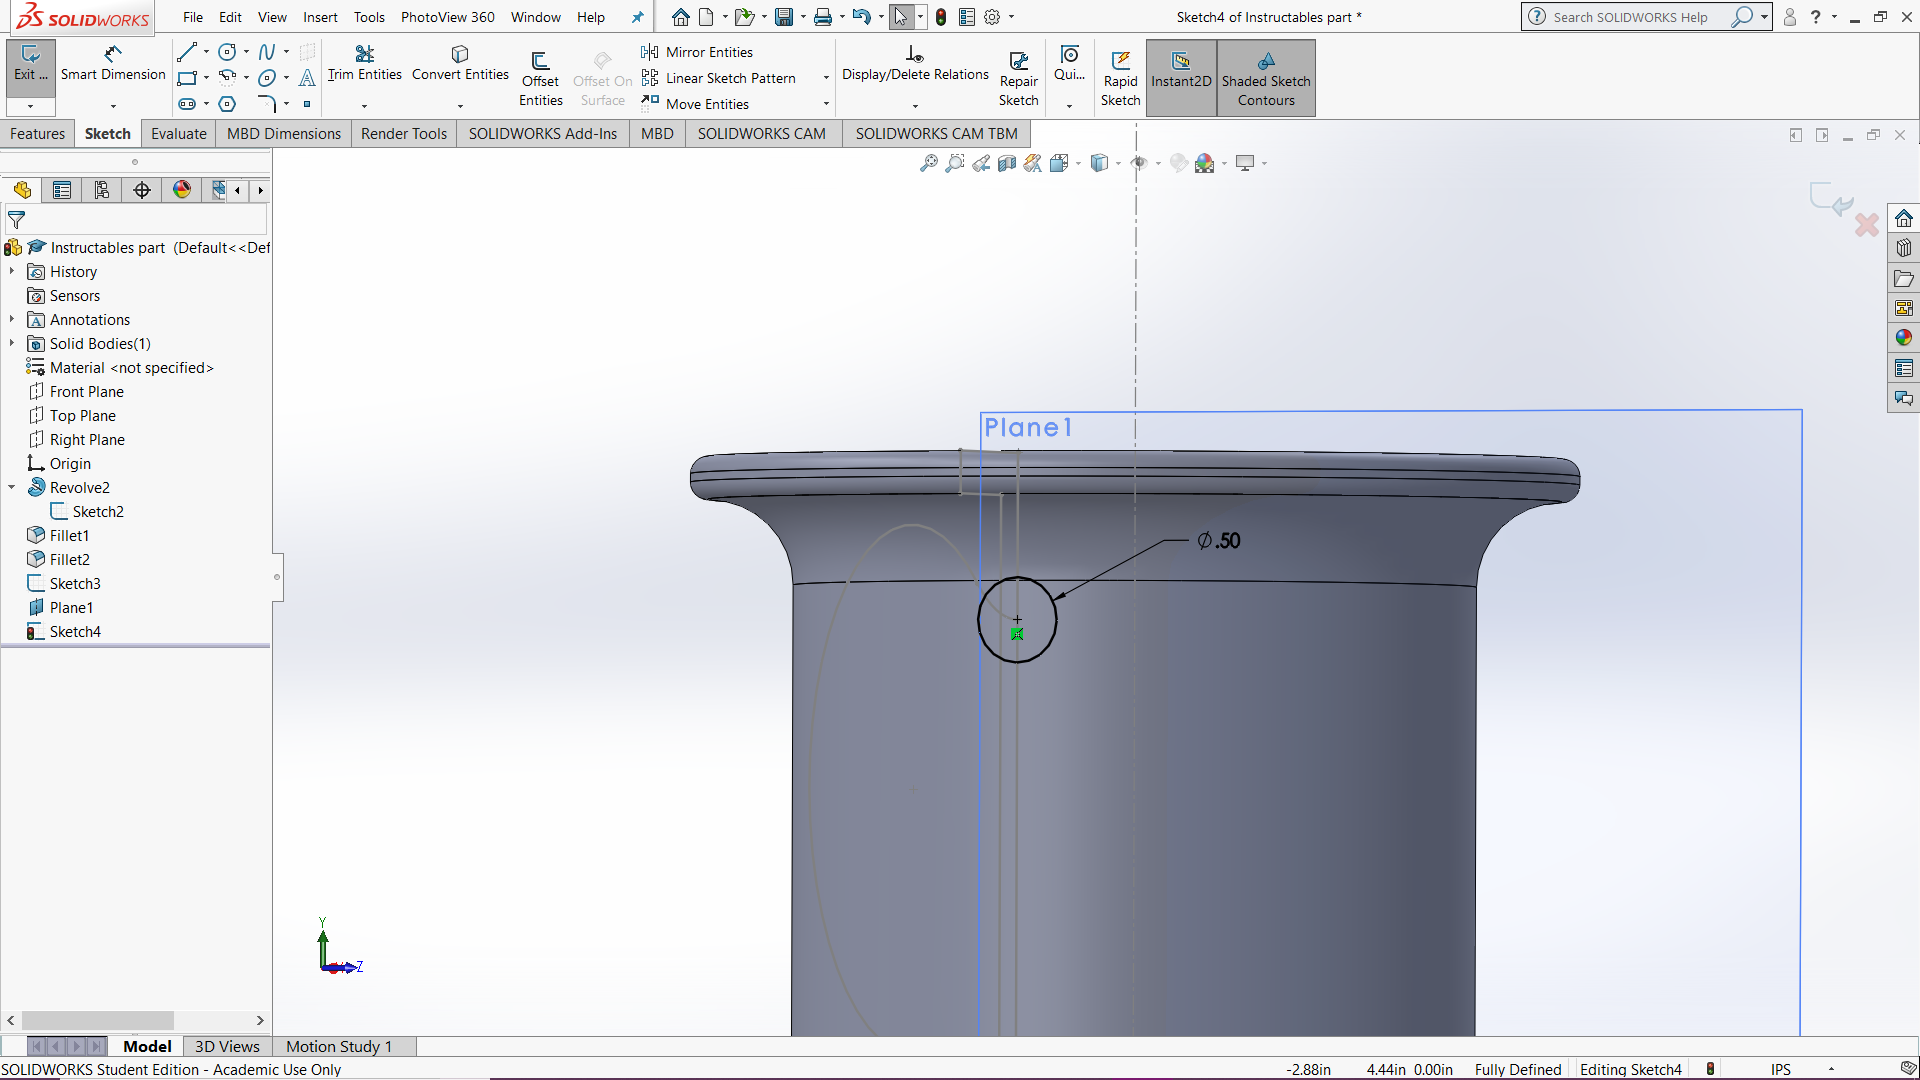Click the Repair Sketch tool

pyautogui.click(x=1019, y=75)
